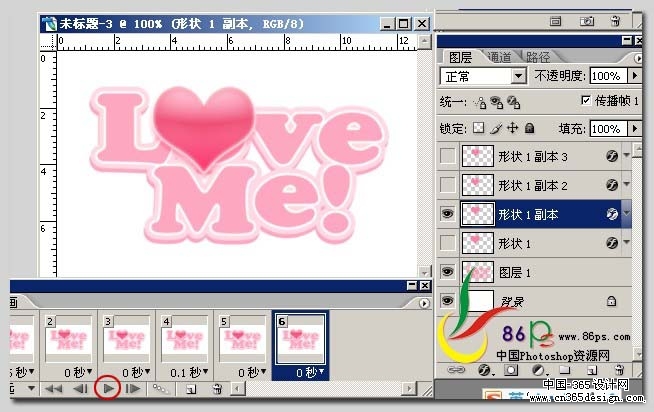Click layer style icon on 形状 1 副本 3
The image size is (654, 412).
click(612, 156)
